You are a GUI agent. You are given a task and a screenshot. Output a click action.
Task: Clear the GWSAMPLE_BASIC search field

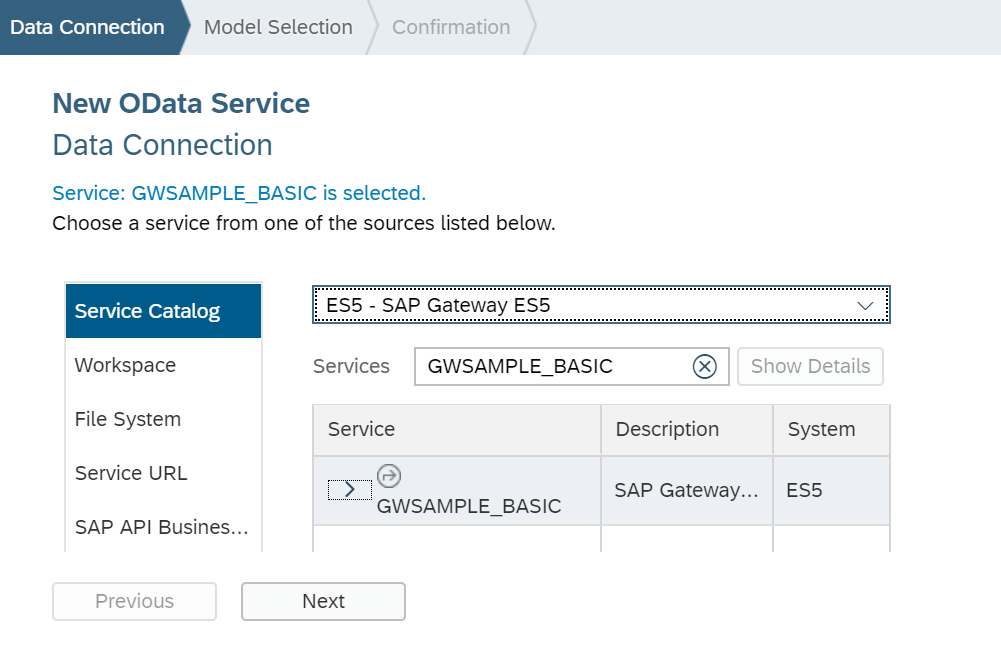point(705,366)
